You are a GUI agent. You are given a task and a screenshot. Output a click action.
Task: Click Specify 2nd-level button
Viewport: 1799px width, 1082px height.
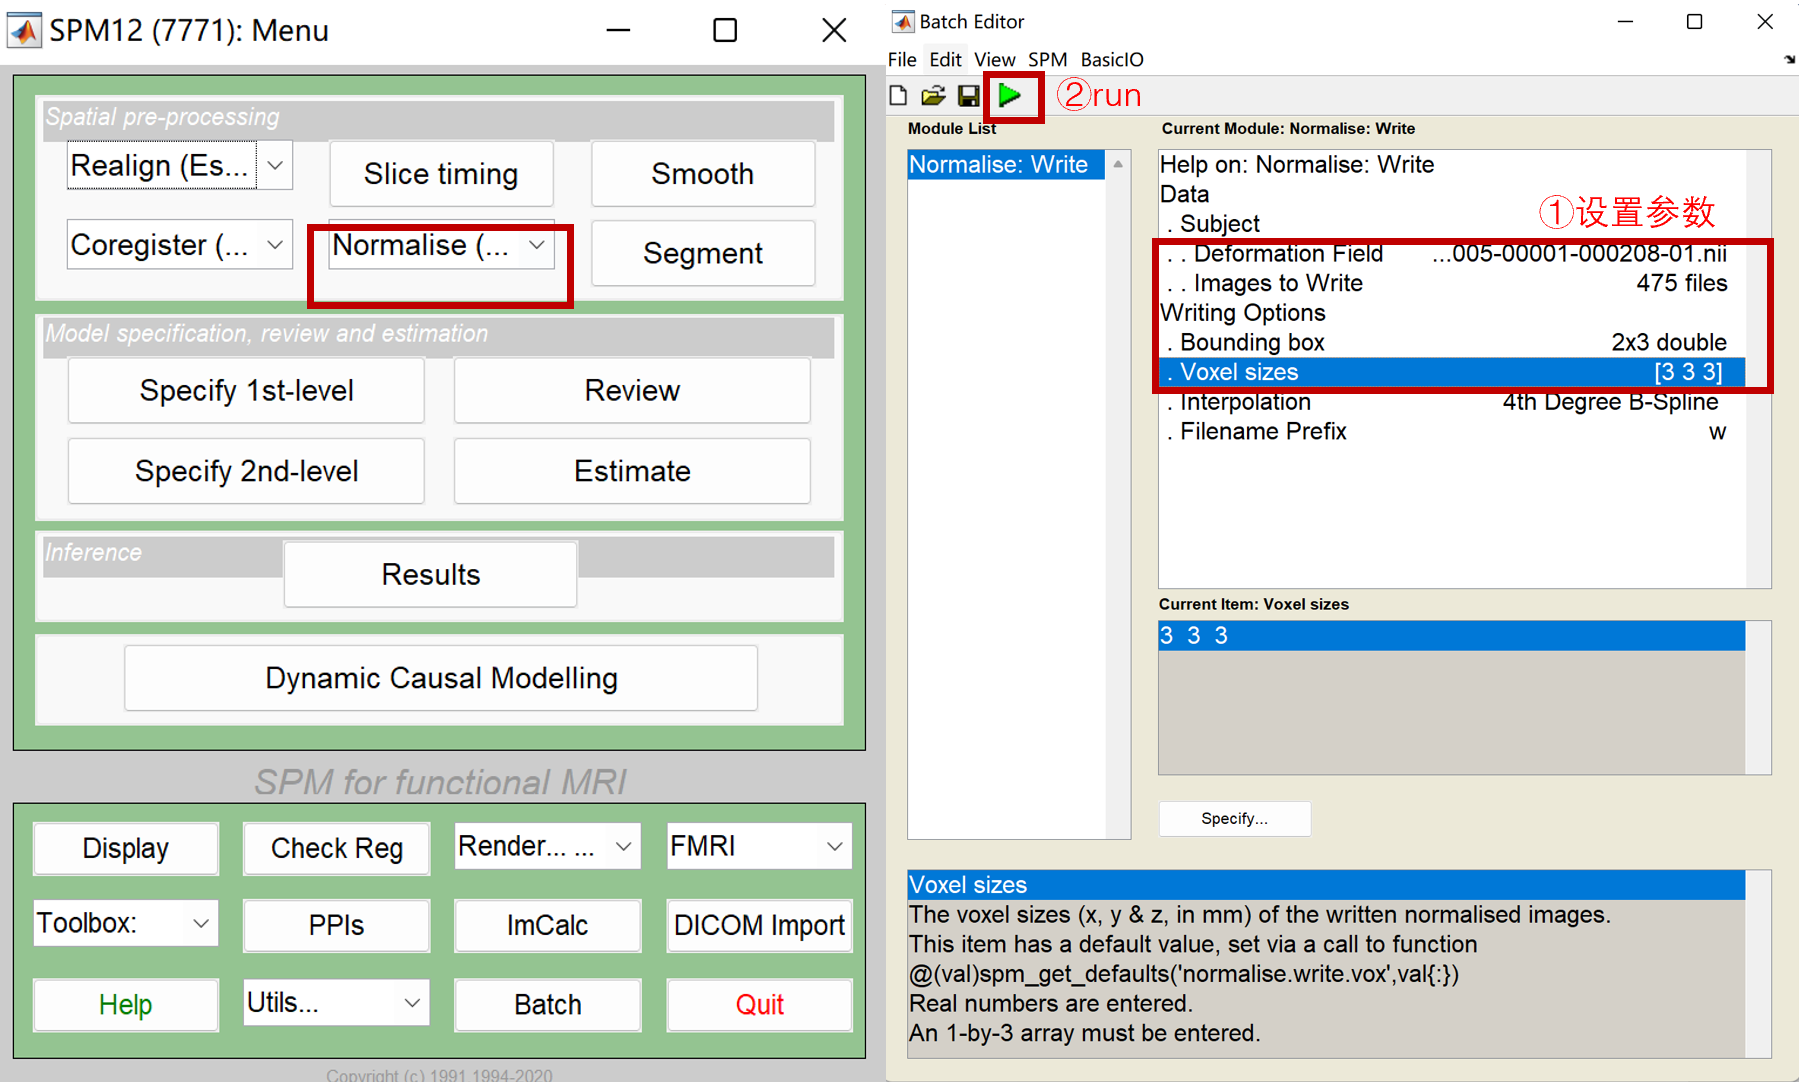(246, 471)
